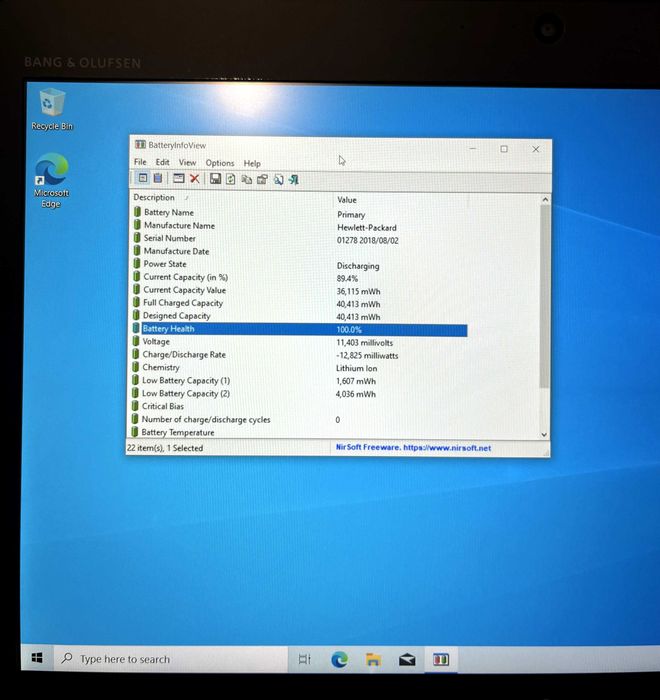Image resolution: width=660 pixels, height=700 pixels.
Task: Launch Edge from the taskbar
Action: (339, 659)
